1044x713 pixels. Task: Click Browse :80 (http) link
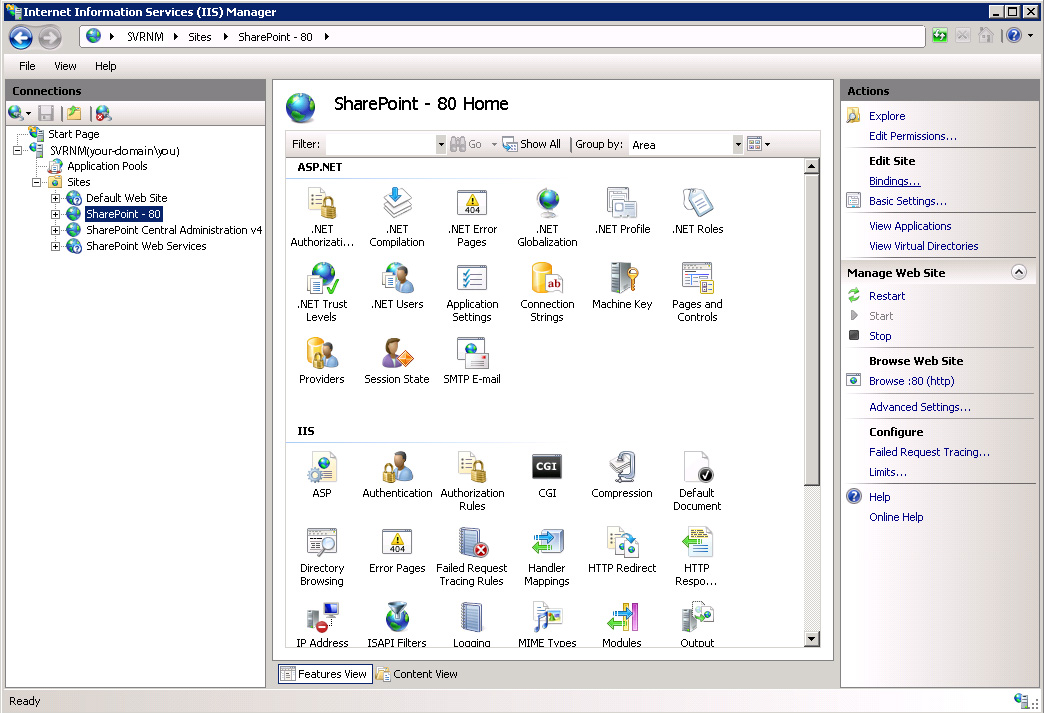(912, 381)
